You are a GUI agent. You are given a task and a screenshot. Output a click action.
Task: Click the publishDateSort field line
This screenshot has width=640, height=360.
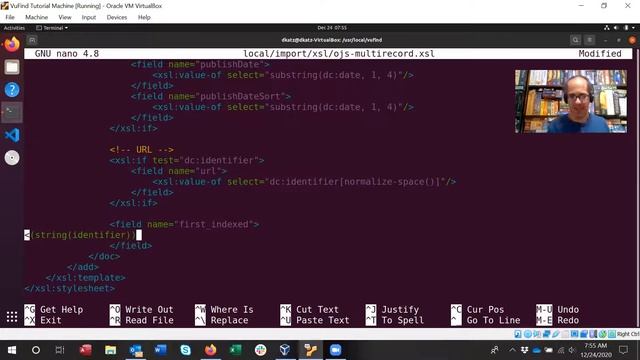click(211, 96)
